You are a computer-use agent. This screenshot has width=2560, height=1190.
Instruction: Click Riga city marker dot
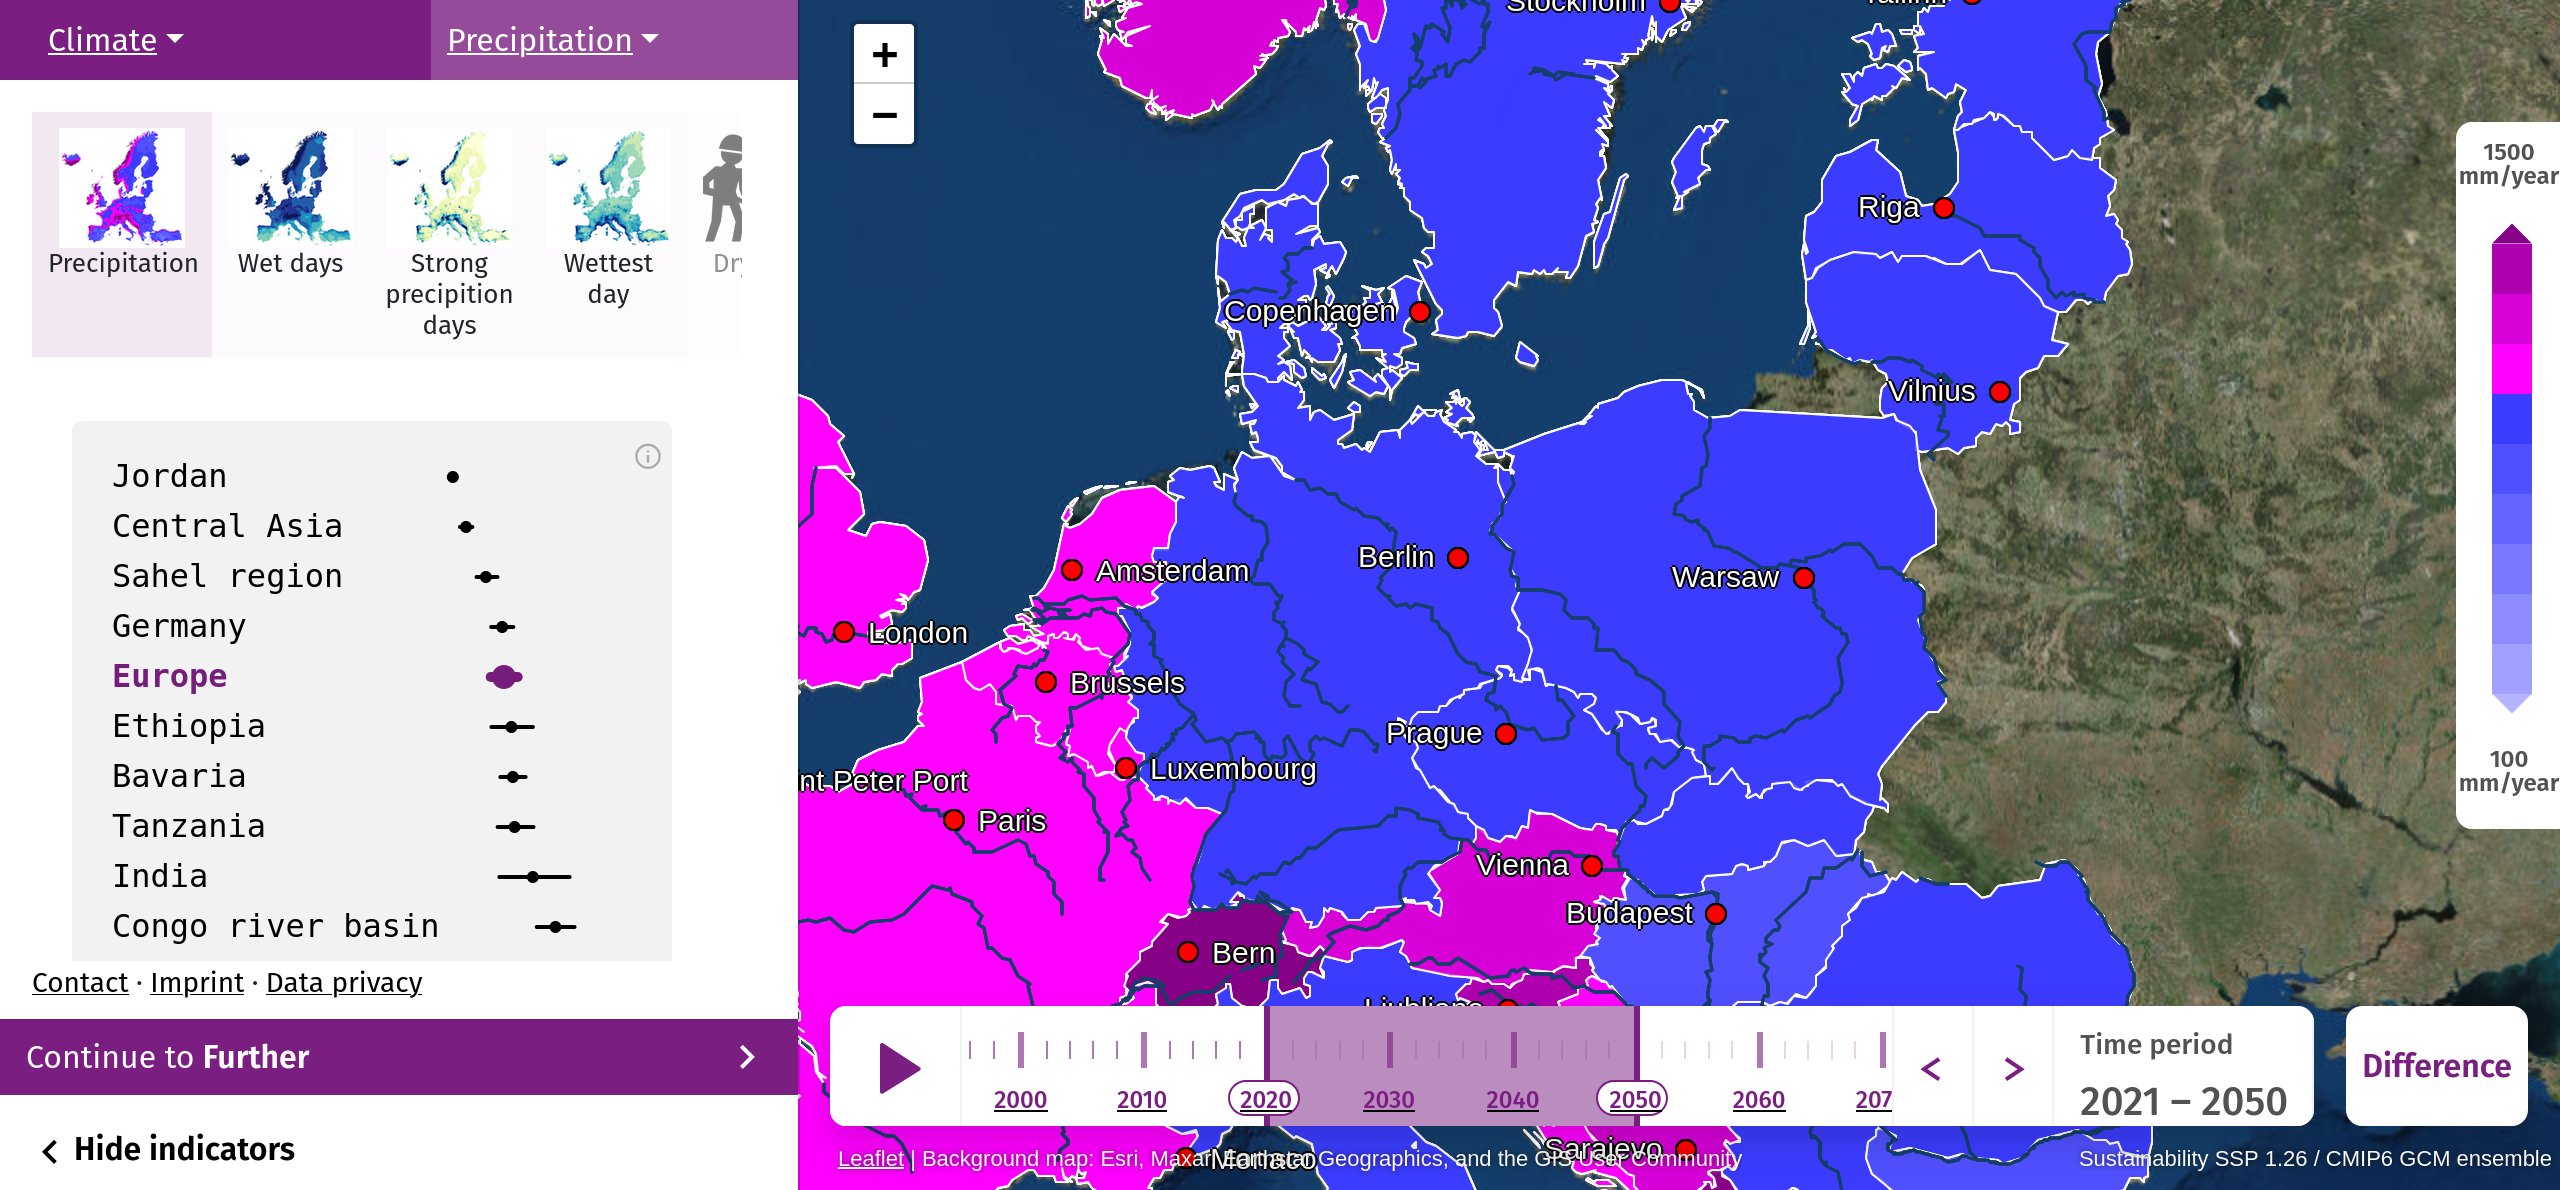pos(1944,207)
